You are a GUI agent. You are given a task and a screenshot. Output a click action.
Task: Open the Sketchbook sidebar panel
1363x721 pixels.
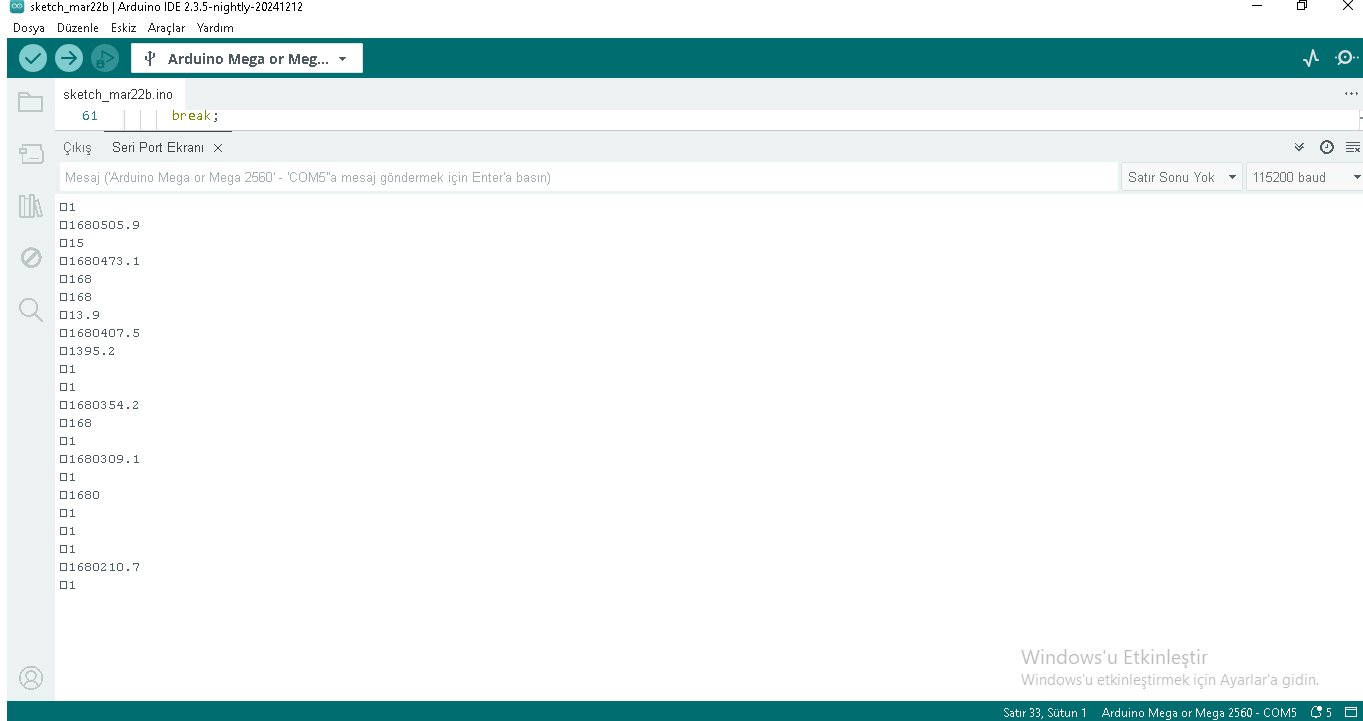pyautogui.click(x=30, y=102)
